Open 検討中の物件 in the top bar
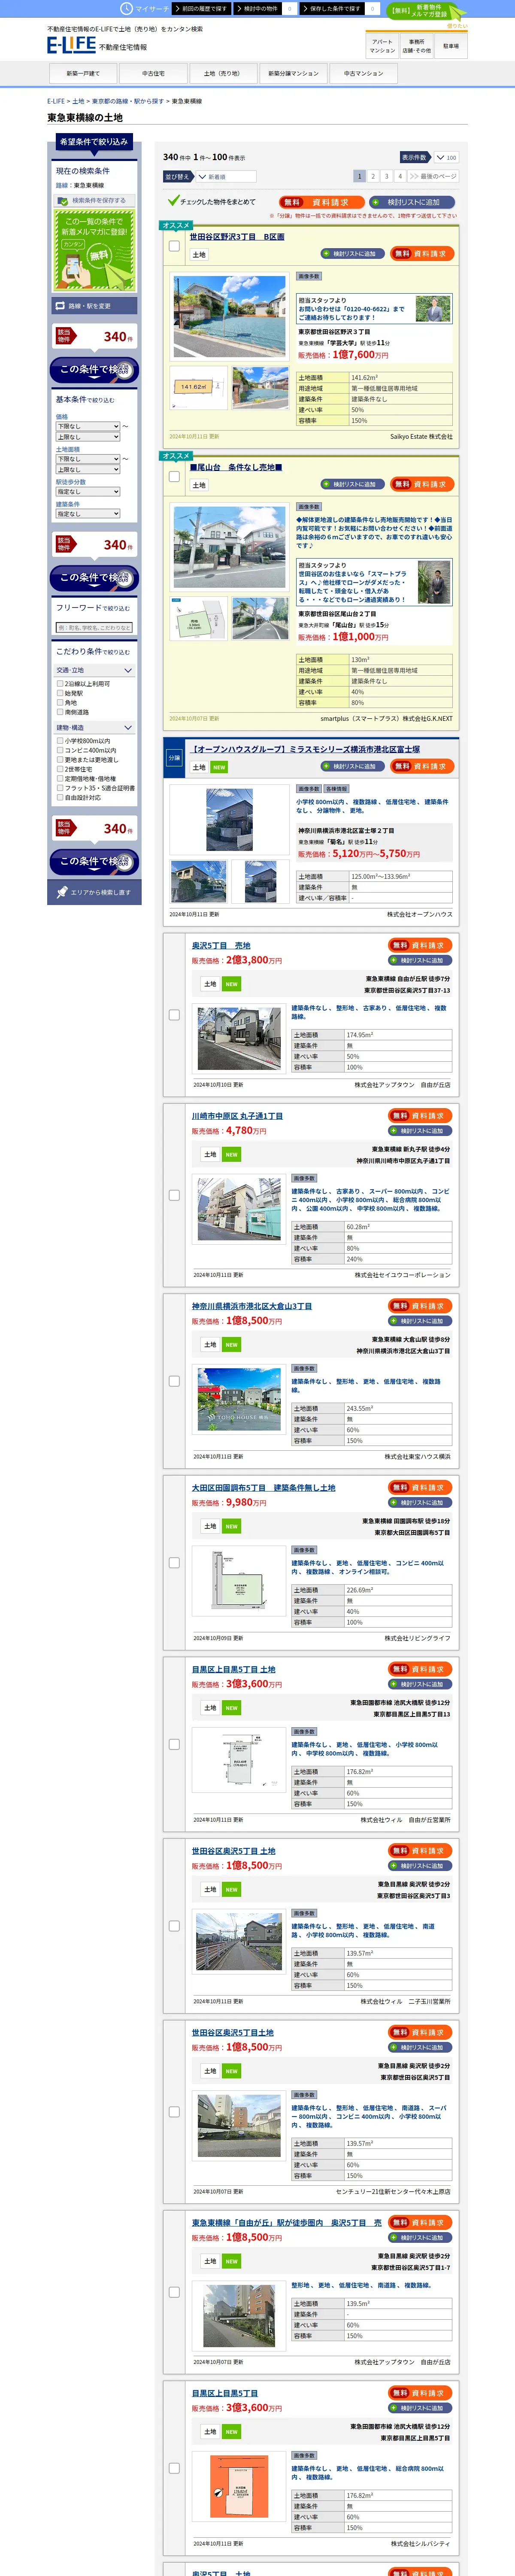Viewport: 515px width, 2576px height. [265, 8]
